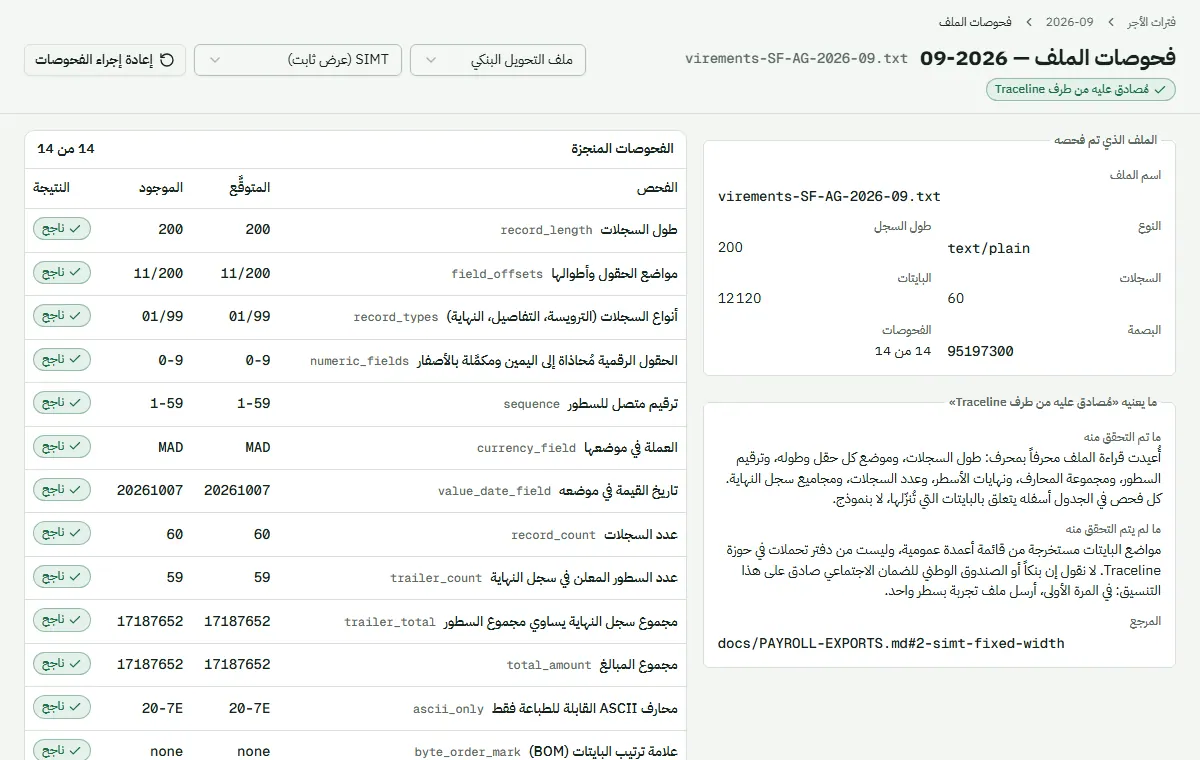Click the numeric_fields row pass badge
This screenshot has height=760, width=1200.
62,360
